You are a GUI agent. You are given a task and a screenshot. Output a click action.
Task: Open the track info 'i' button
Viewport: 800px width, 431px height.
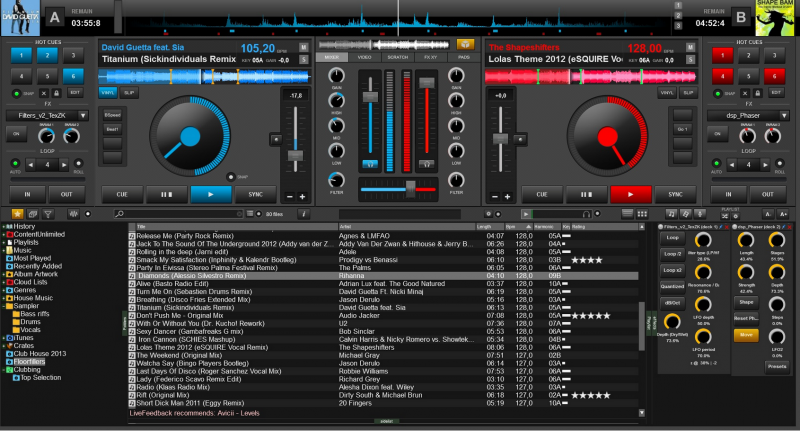point(304,214)
